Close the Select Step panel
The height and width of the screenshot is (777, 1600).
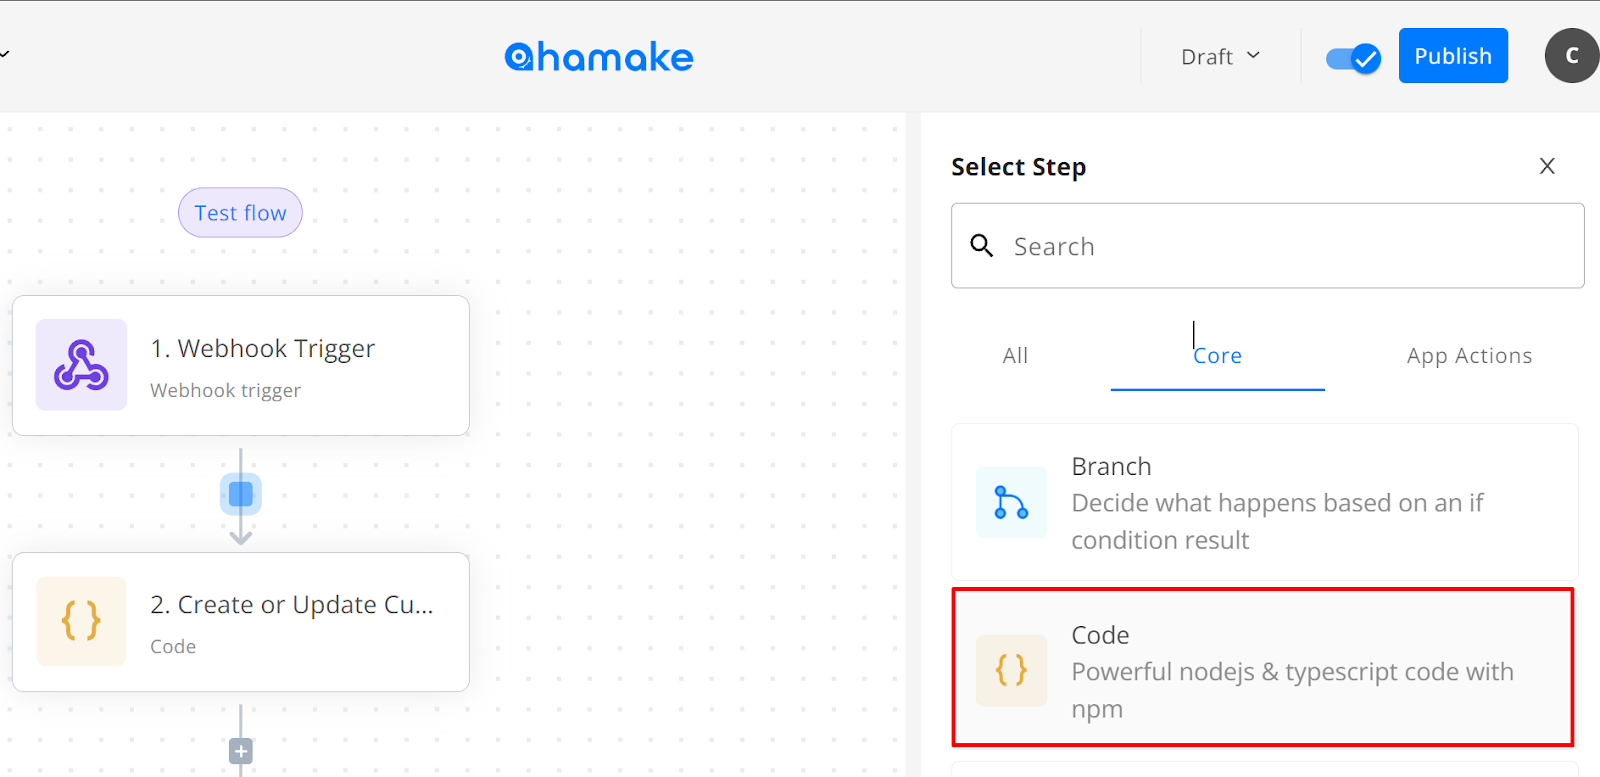(x=1547, y=166)
